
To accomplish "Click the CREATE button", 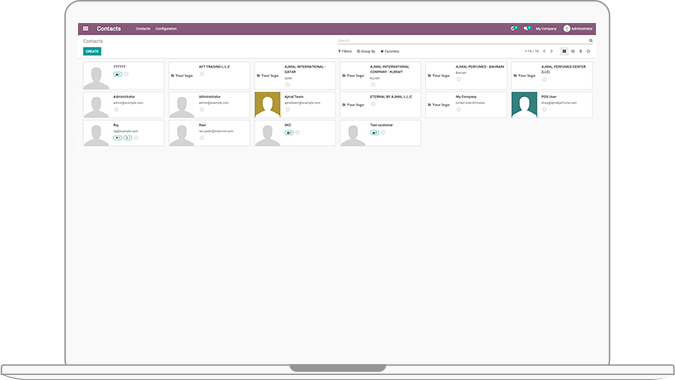I will point(92,51).
